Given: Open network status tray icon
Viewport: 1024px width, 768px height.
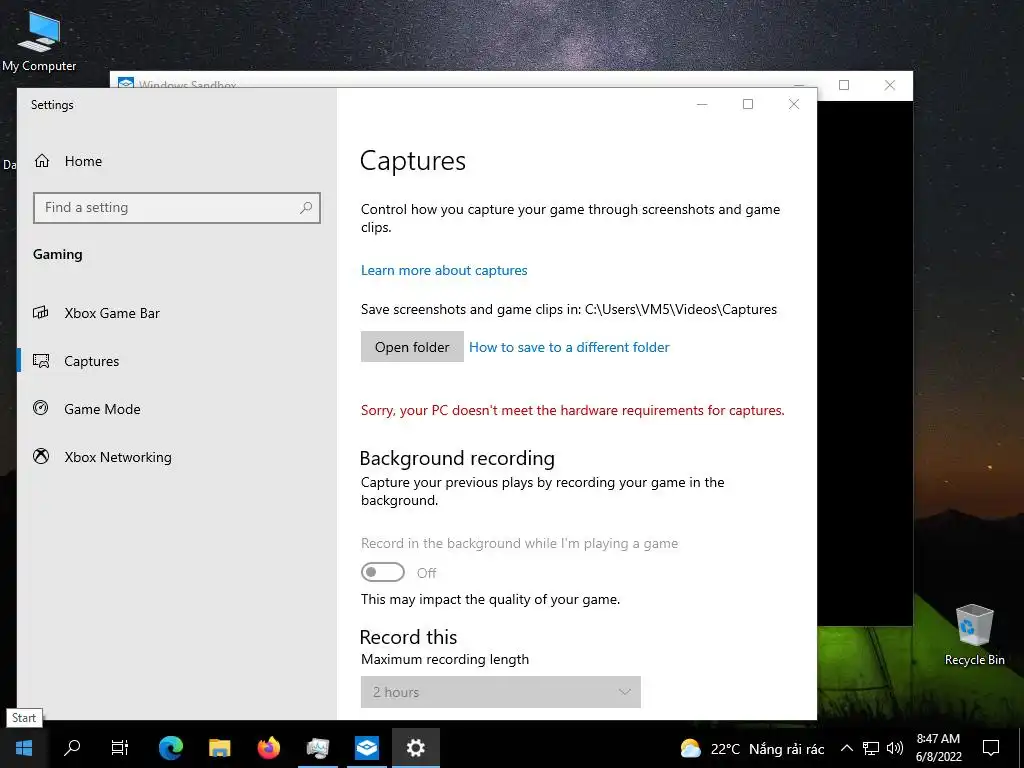Looking at the screenshot, I should (871, 748).
